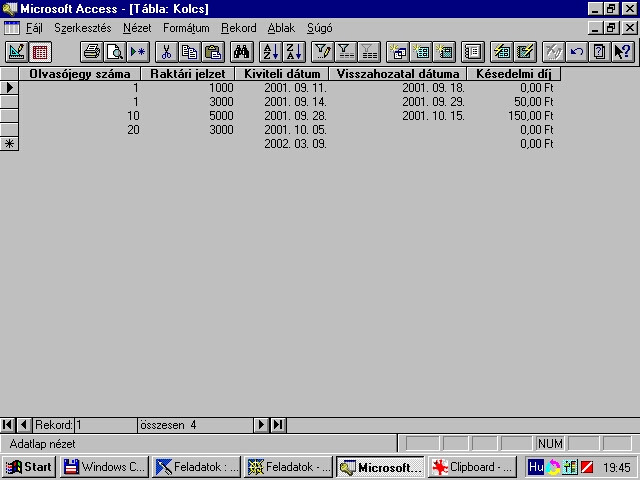Click the grayed Undo Current Record icon
640x480 pixels.
[x=553, y=52]
